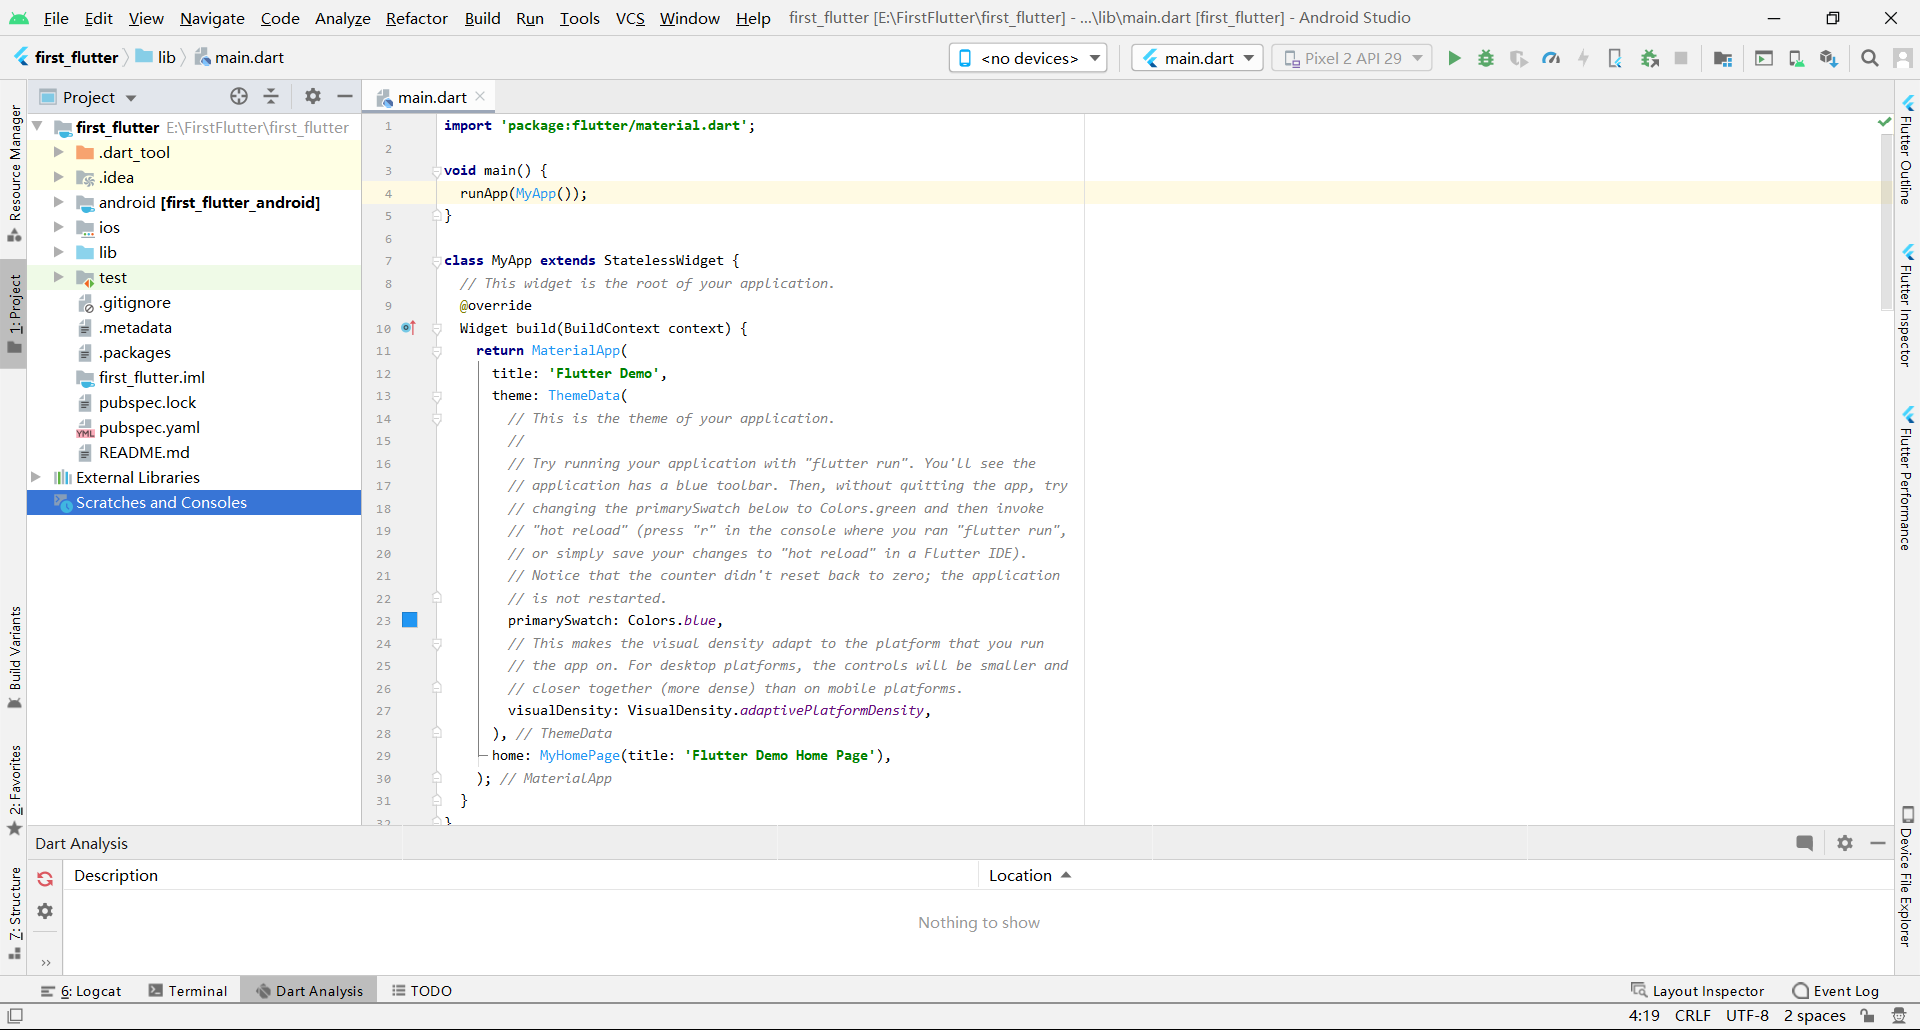Toggle the Flutter Outline side panel
Image resolution: width=1920 pixels, height=1030 pixels.
pos(1907,150)
